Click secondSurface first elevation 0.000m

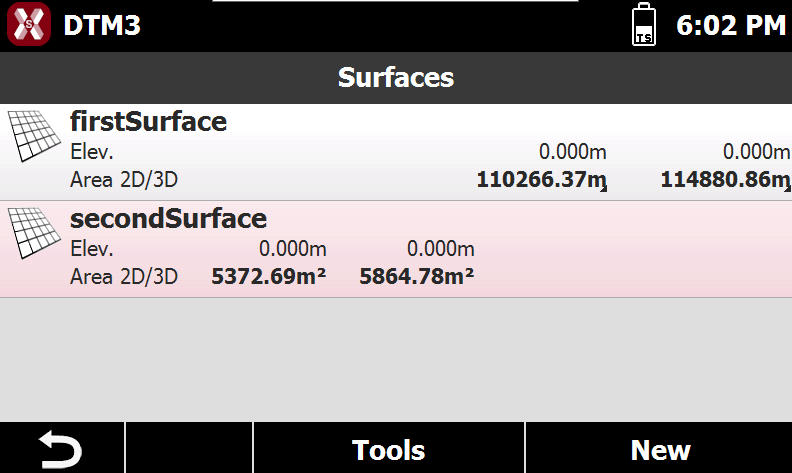coord(292,249)
